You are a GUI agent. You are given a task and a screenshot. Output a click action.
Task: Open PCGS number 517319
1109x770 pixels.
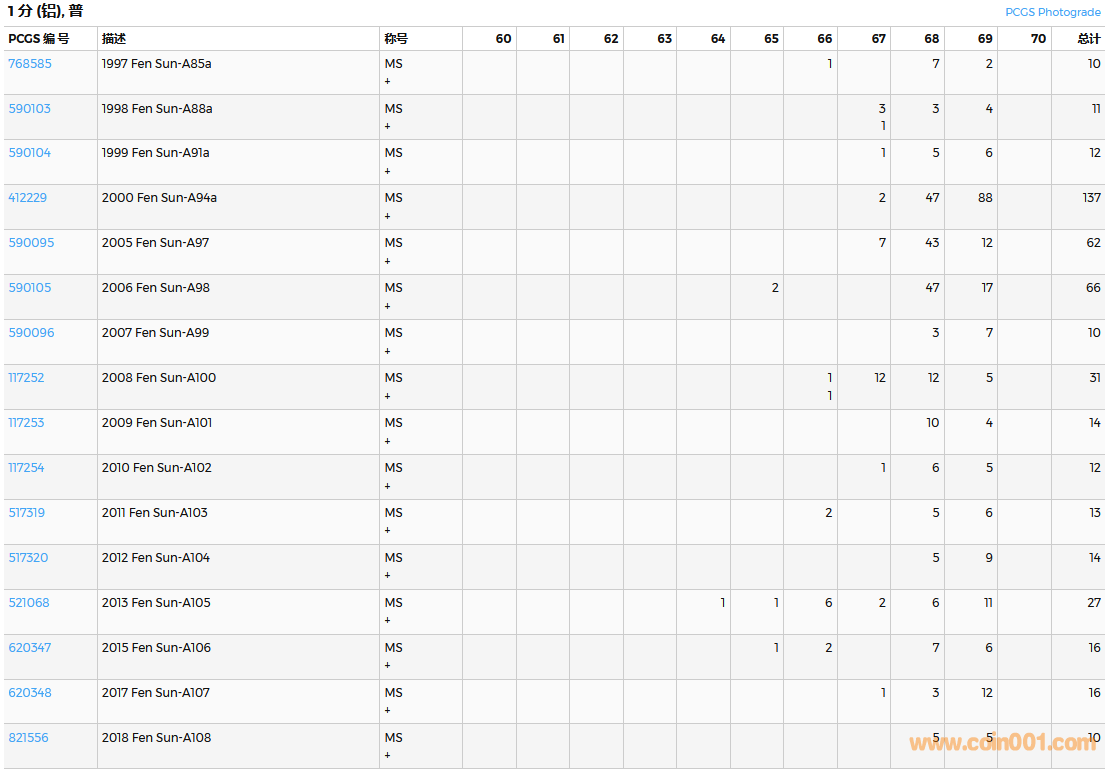click(x=27, y=513)
